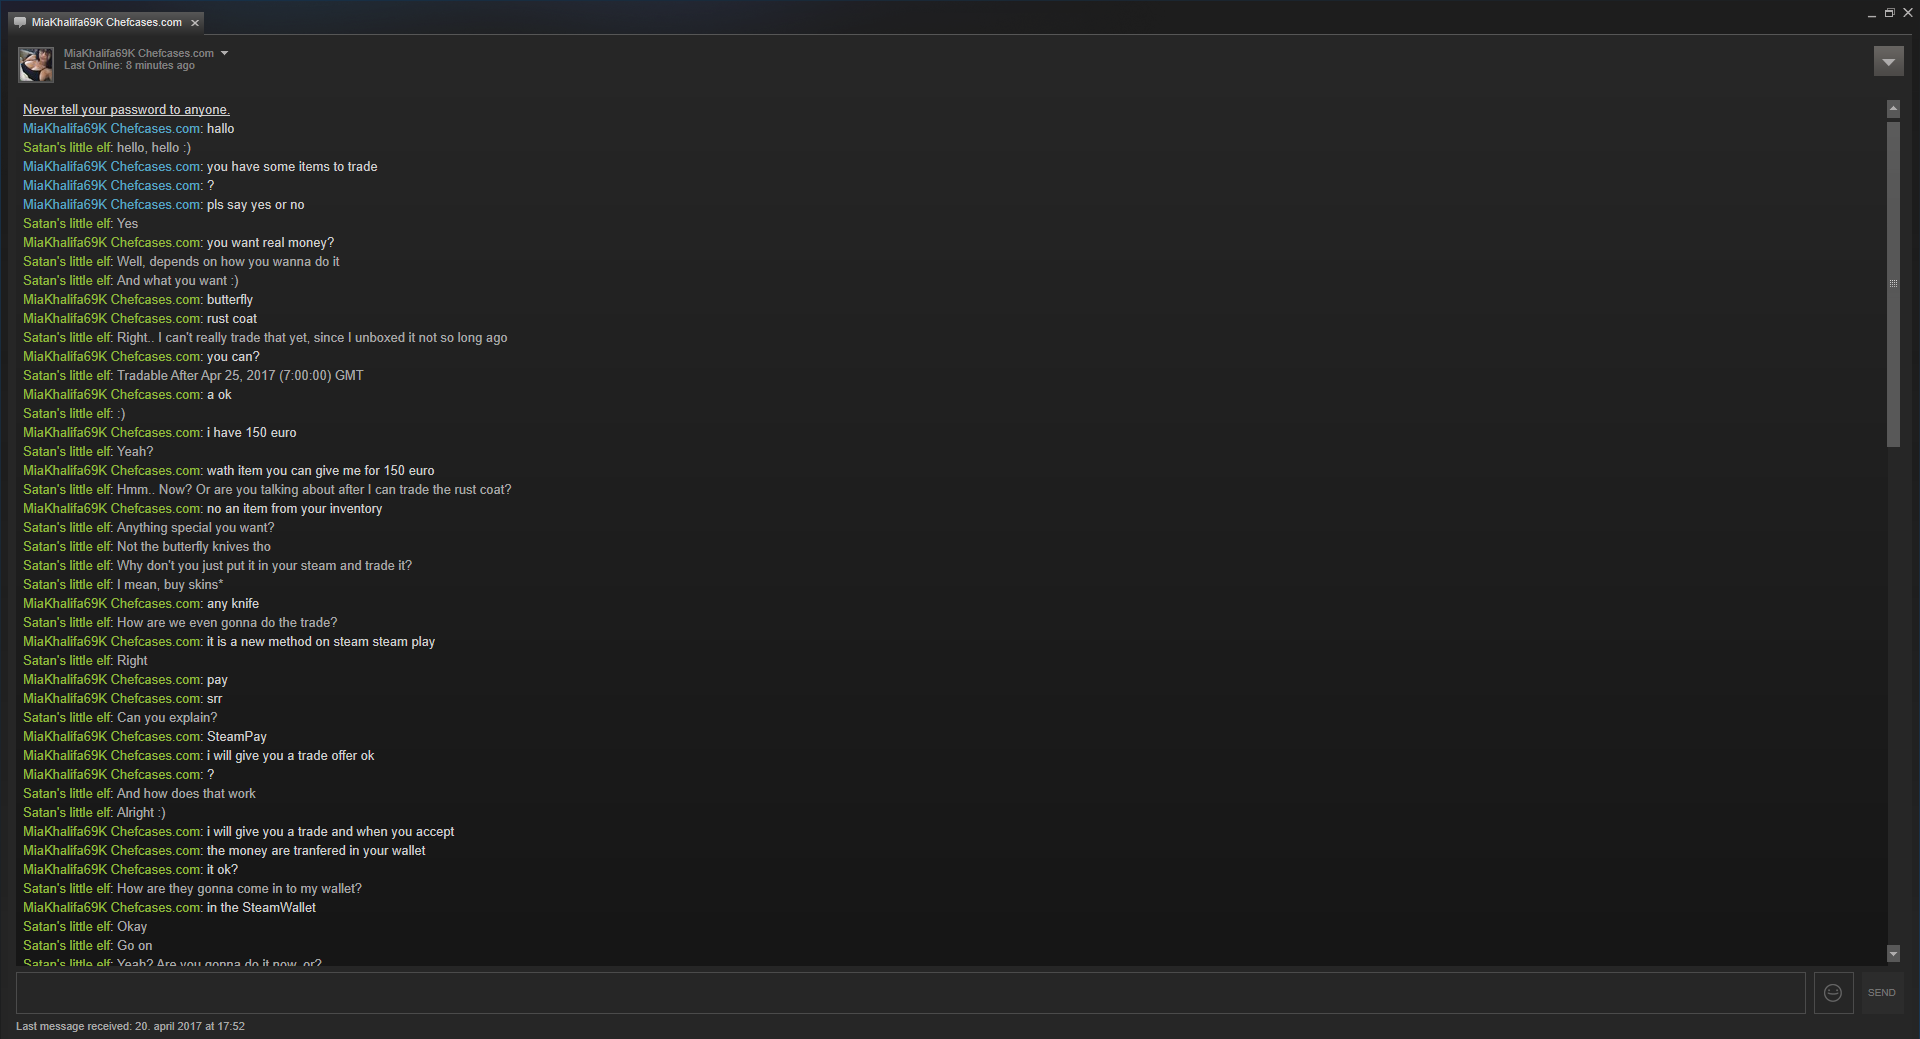Screen dimensions: 1920x1039
Task: Maximize the chat window
Action: 1889,13
